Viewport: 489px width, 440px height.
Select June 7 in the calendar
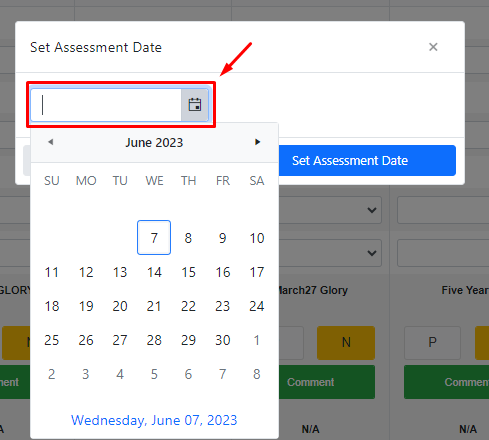[154, 238]
